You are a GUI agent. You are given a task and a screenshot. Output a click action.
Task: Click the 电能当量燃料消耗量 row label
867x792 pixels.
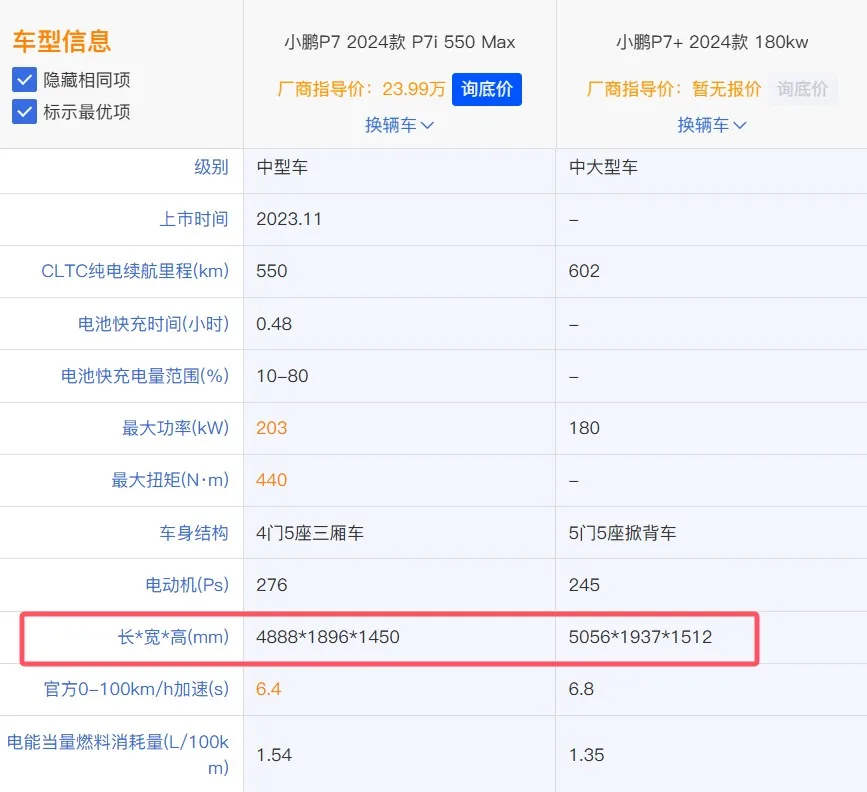[x=118, y=754]
